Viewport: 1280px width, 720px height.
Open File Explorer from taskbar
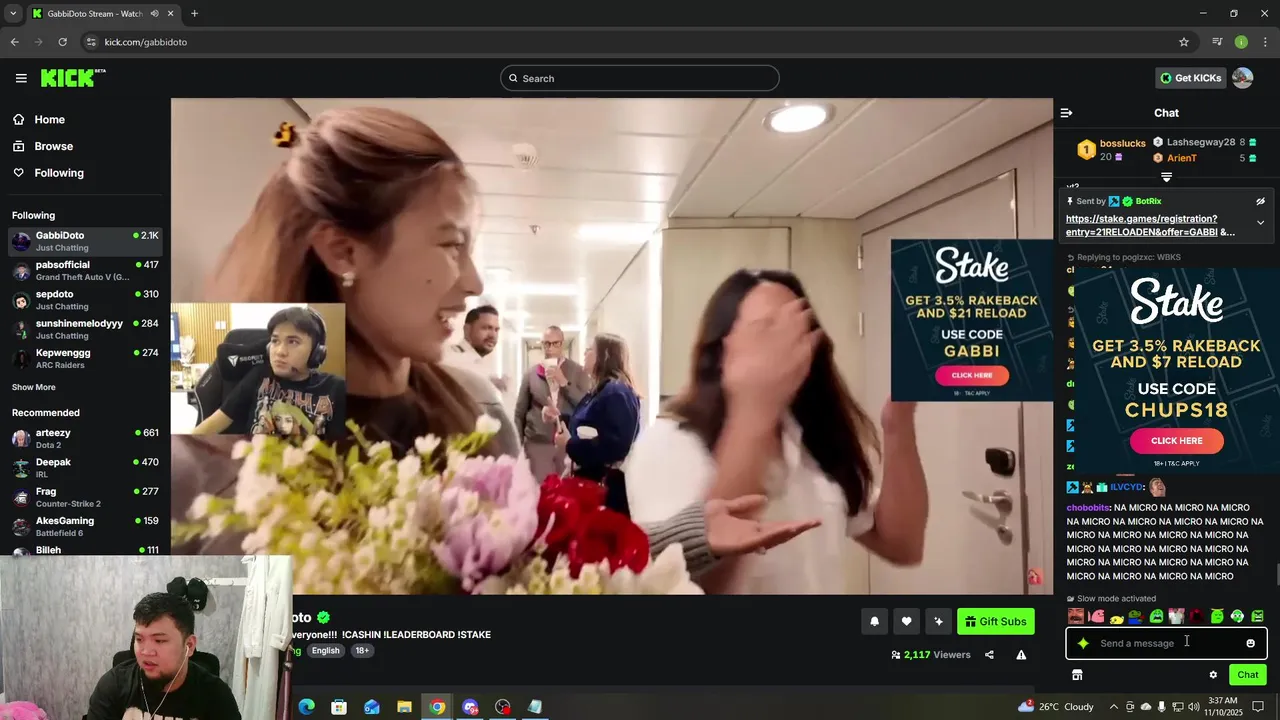(x=404, y=707)
